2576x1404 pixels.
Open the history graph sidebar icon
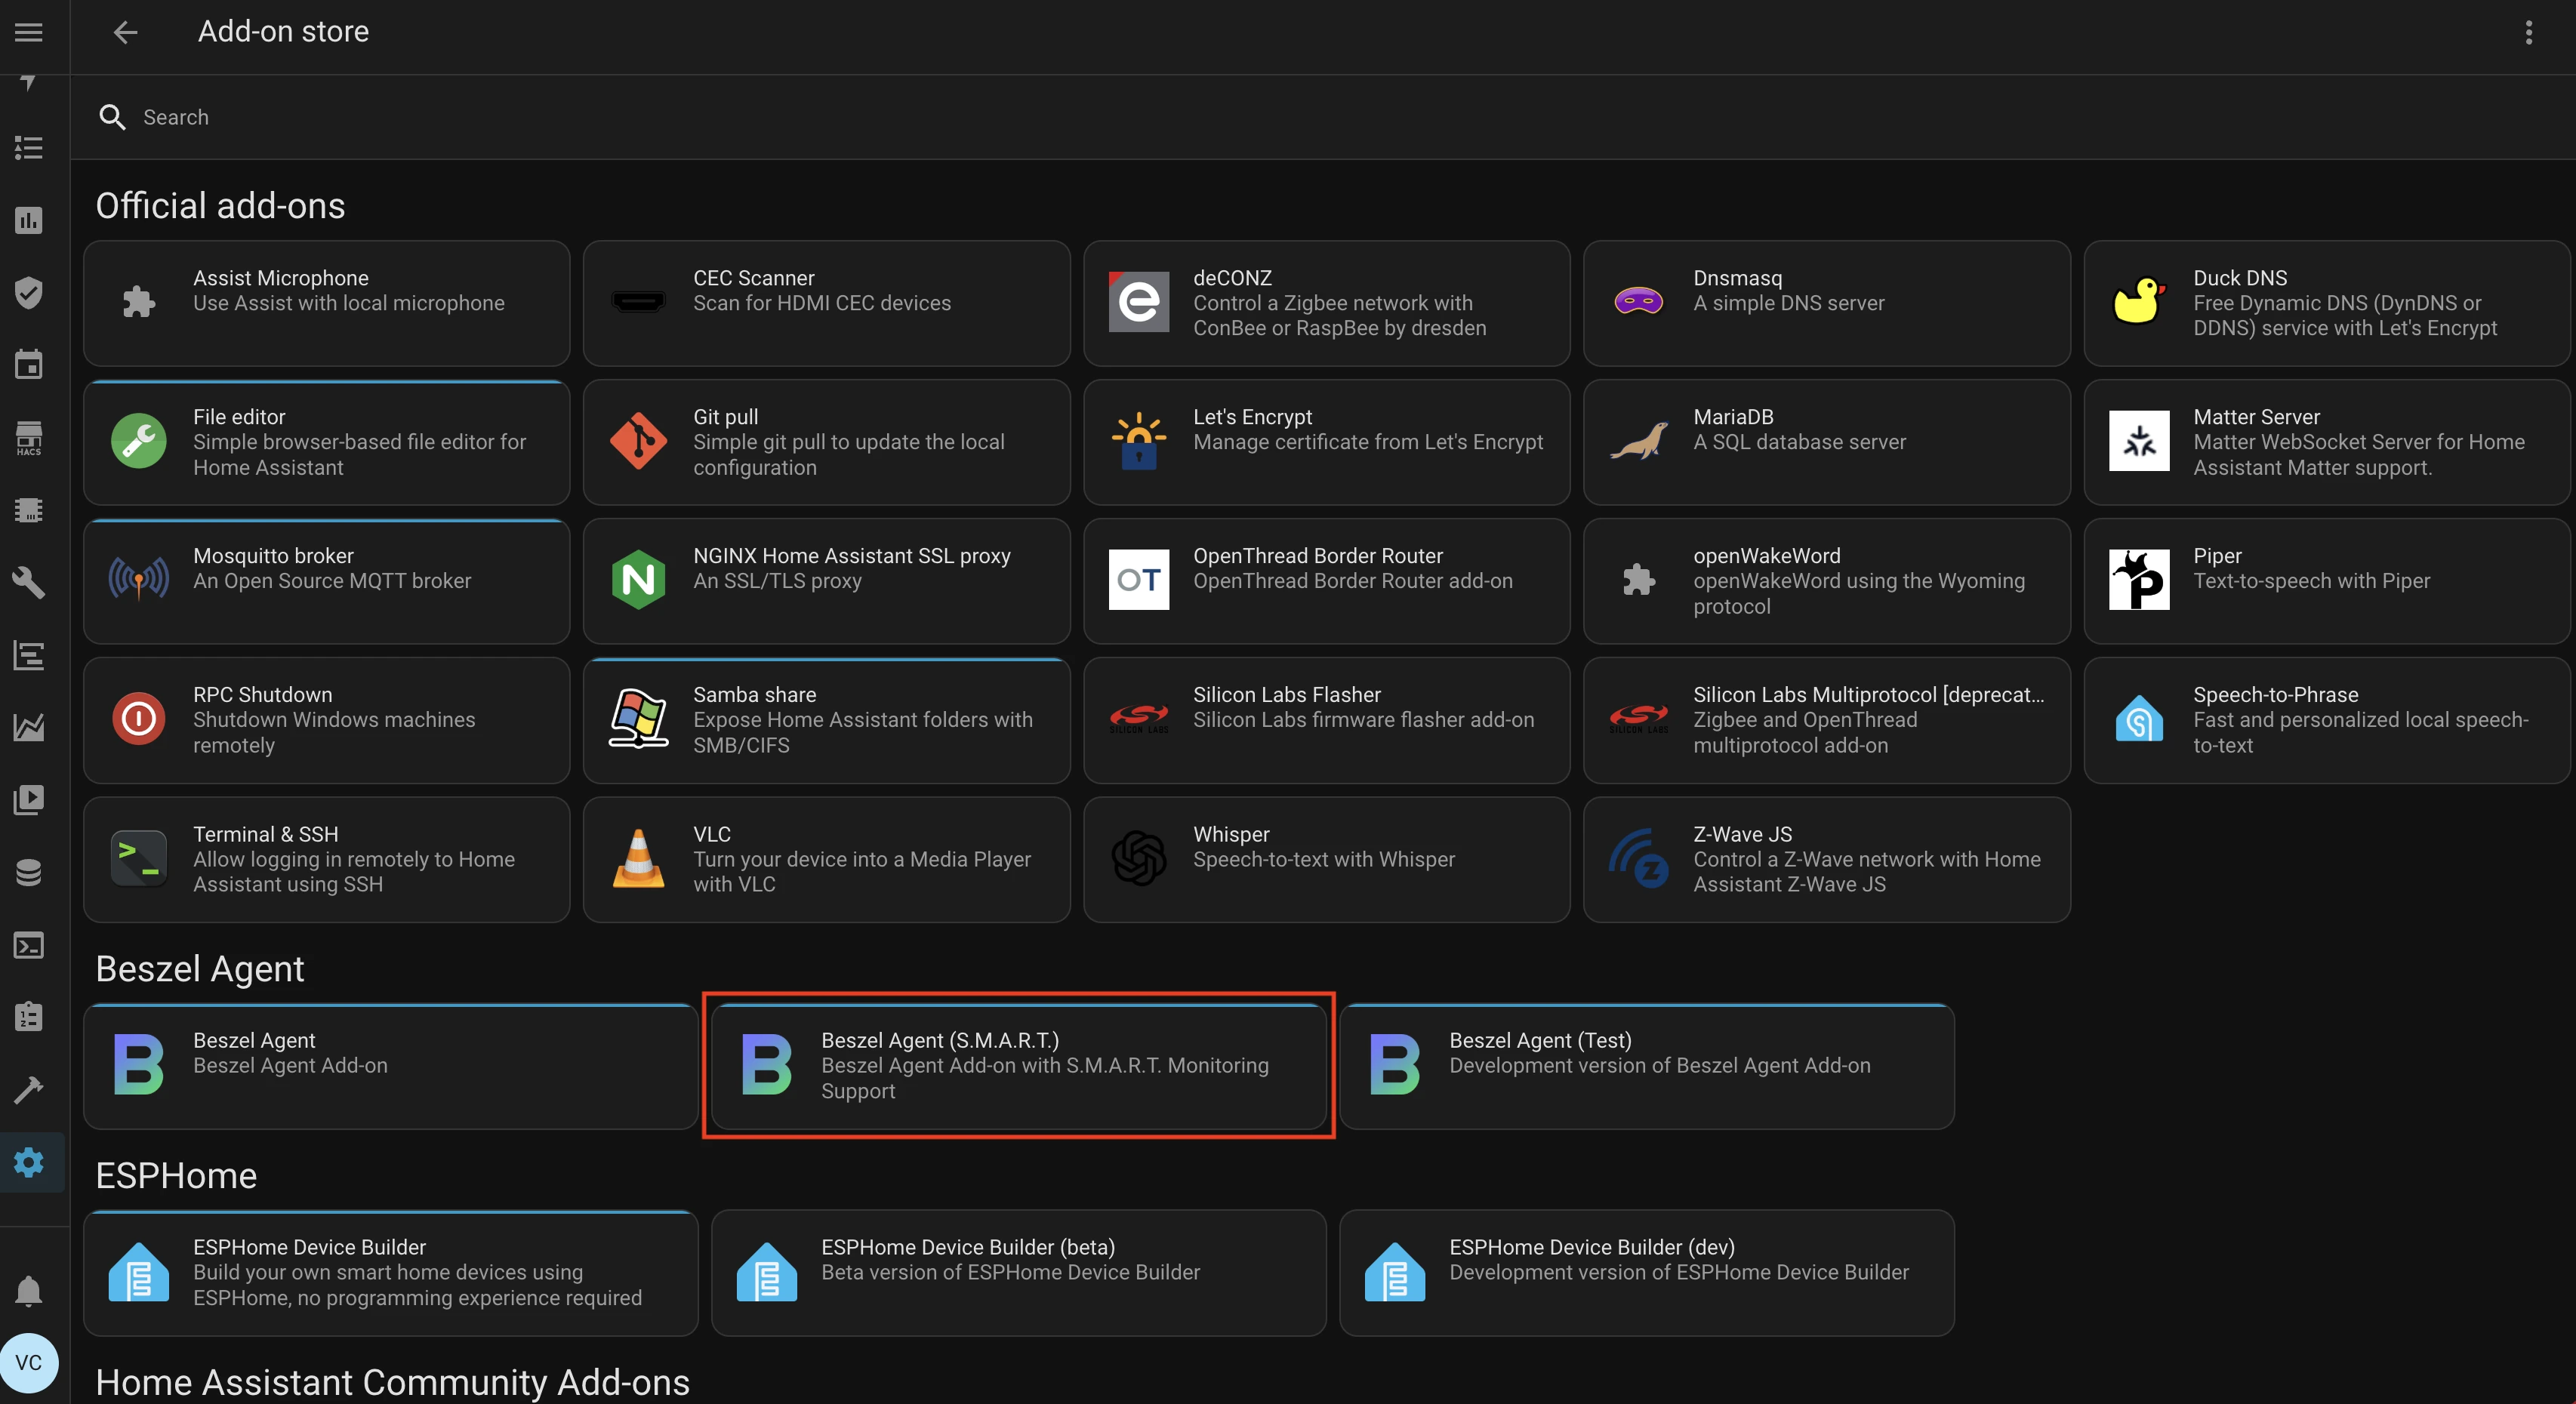coord(28,727)
